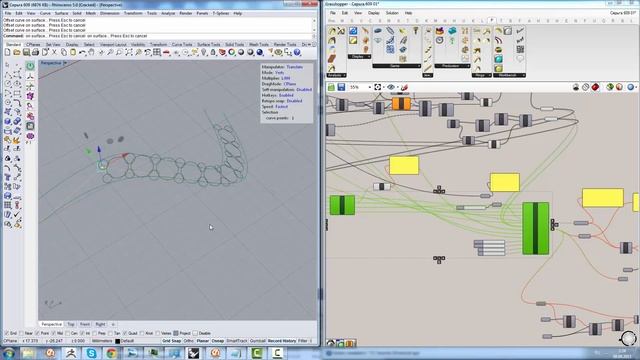Toggle the Perp osnap checkbox
The image size is (640, 360).
95,333
